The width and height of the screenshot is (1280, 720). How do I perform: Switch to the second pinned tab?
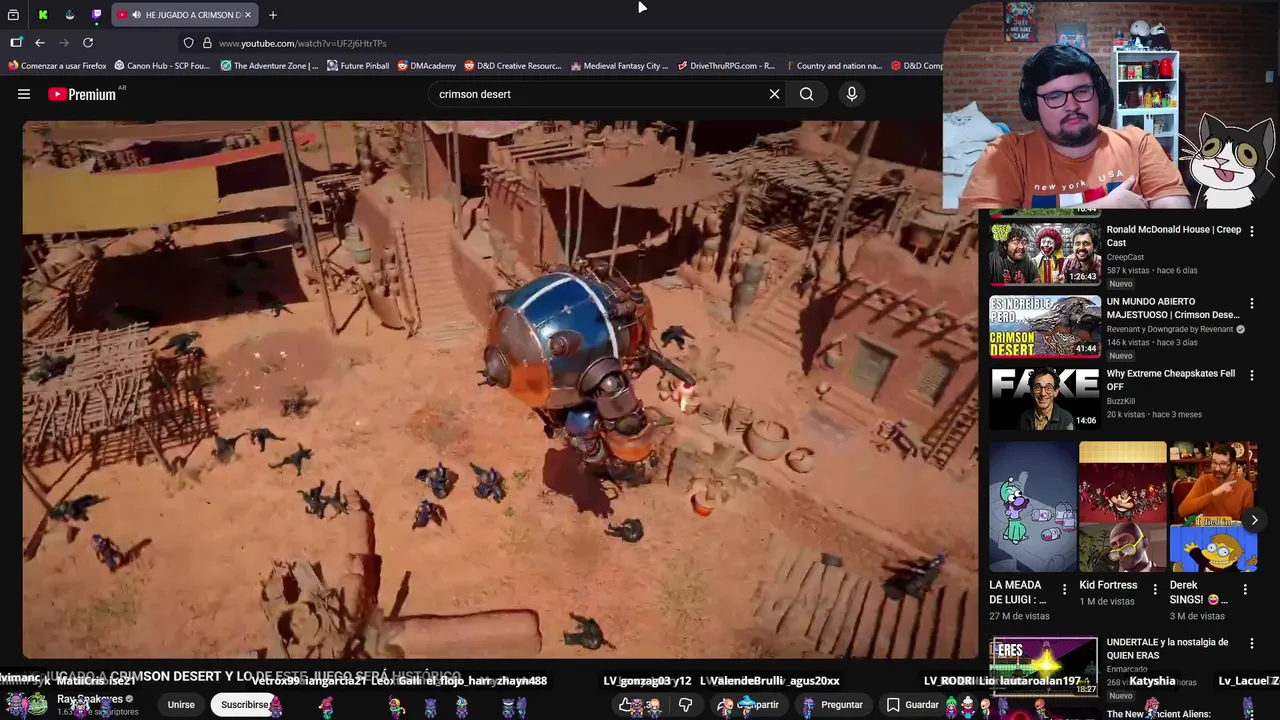[70, 15]
